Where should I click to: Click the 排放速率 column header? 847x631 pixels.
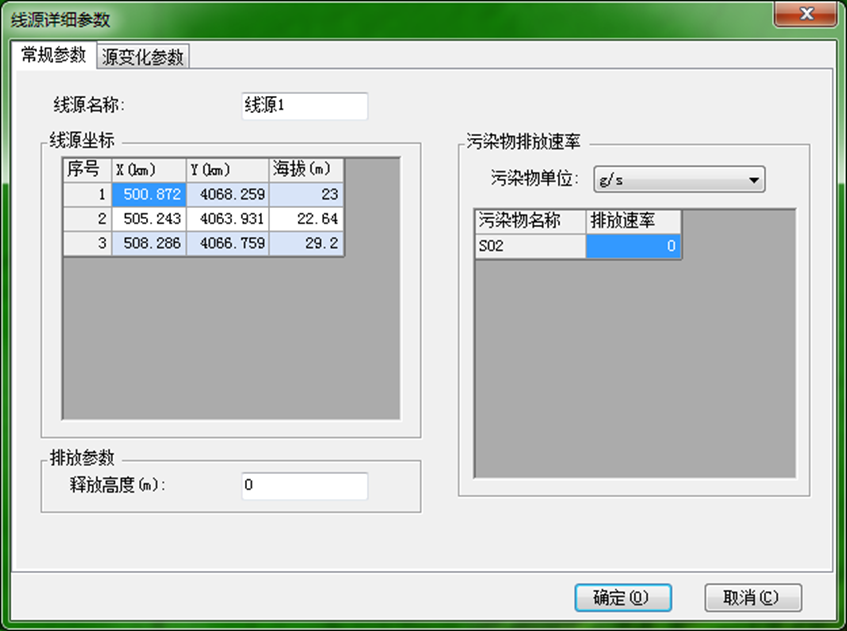(x=633, y=220)
